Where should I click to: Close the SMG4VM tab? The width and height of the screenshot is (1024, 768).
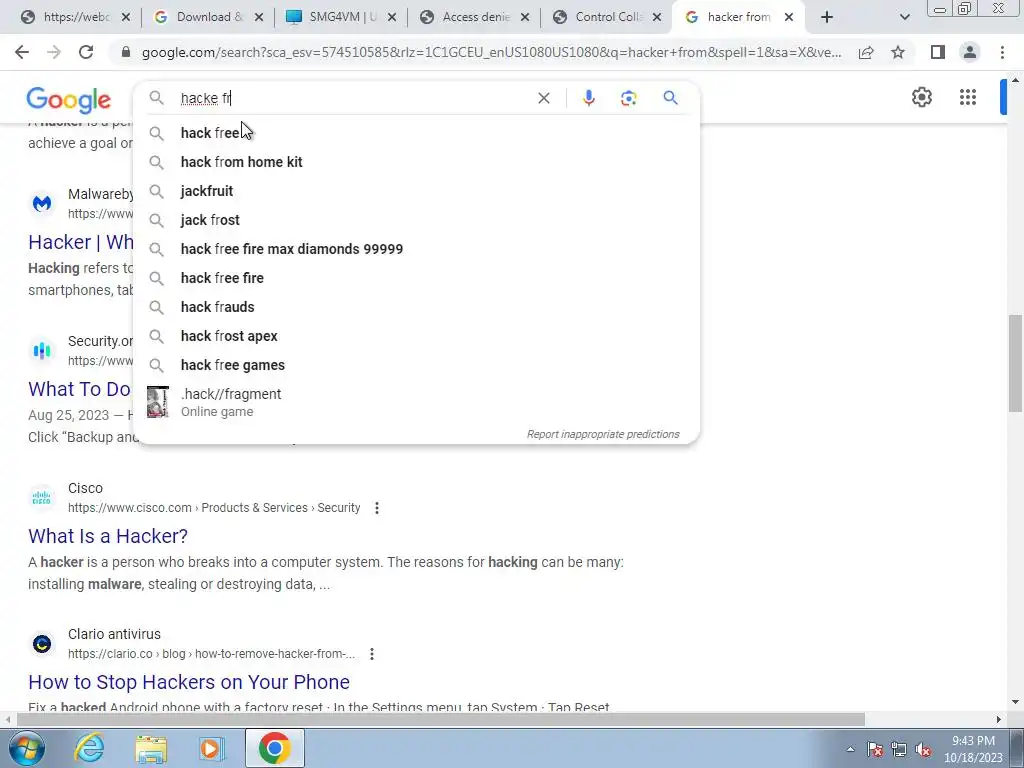tap(392, 18)
